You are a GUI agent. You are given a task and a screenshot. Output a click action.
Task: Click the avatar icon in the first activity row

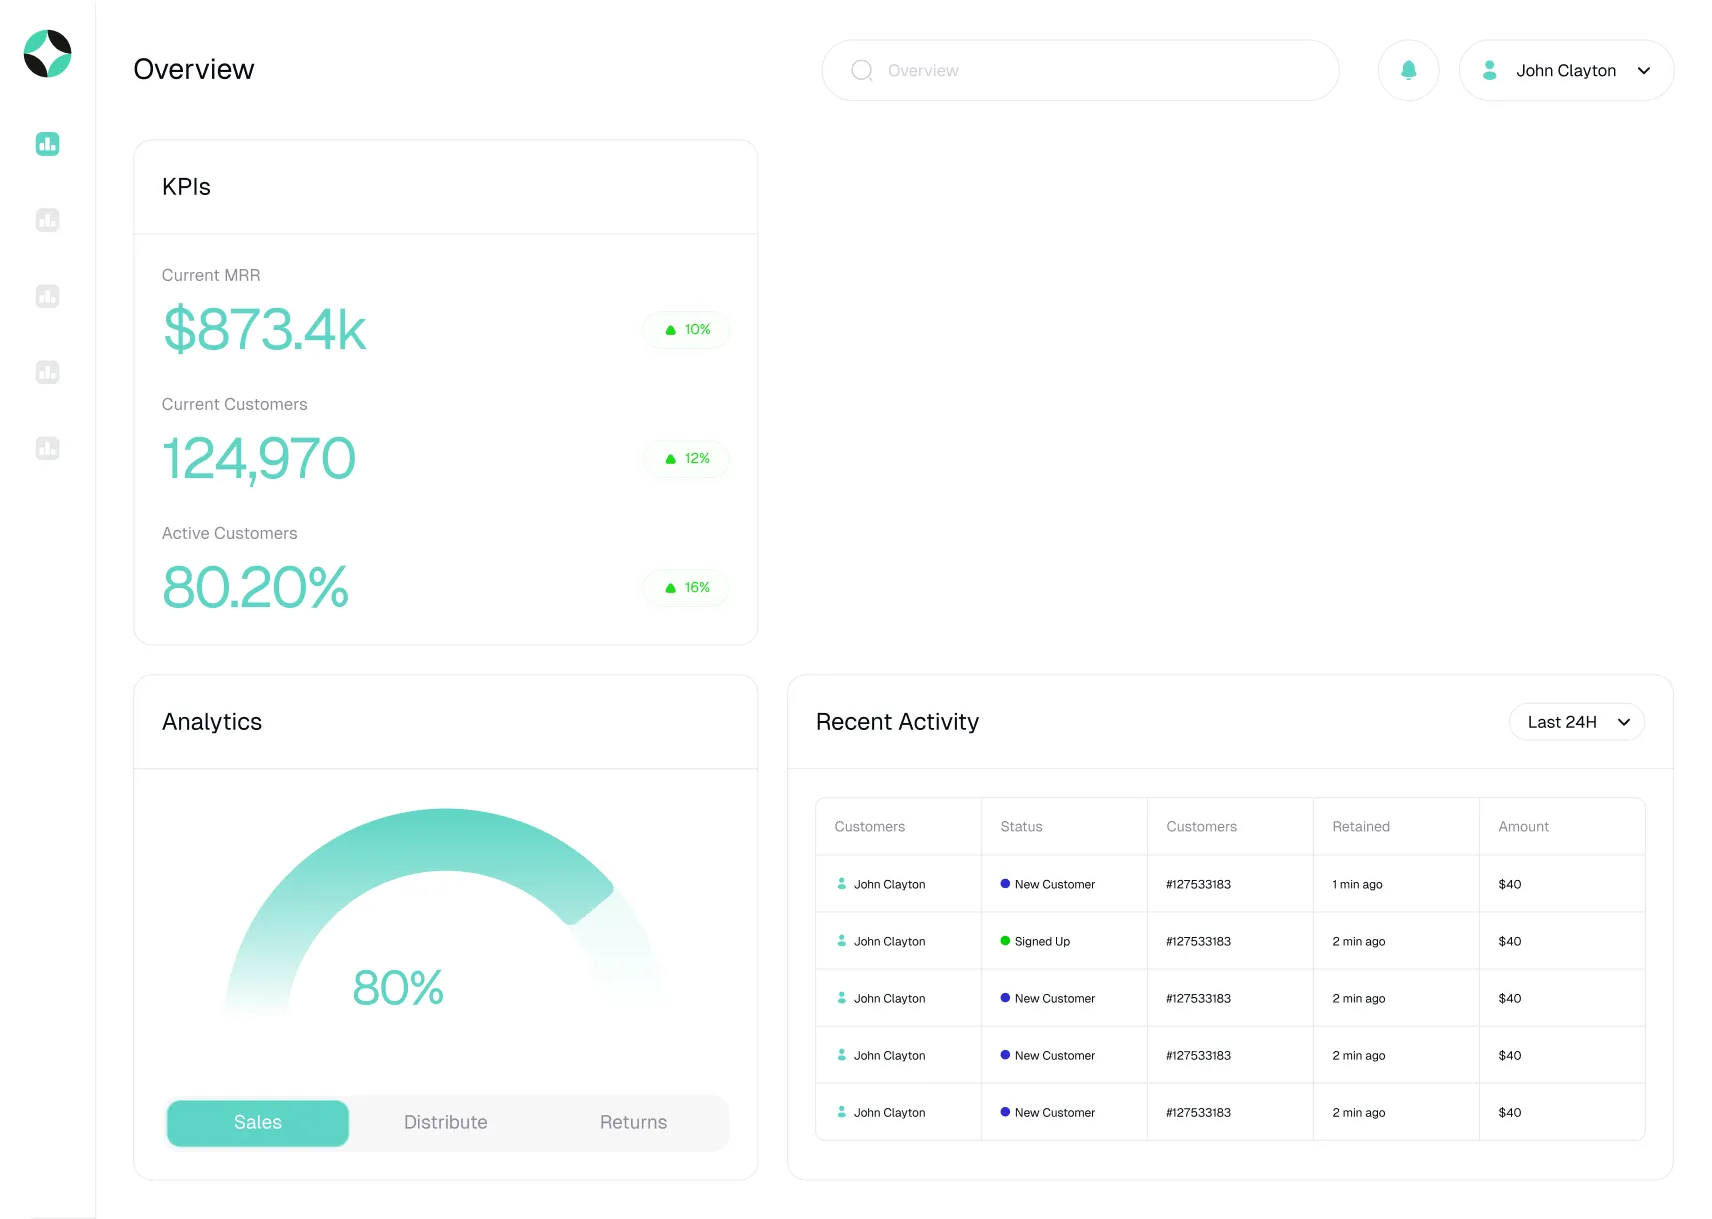842,884
